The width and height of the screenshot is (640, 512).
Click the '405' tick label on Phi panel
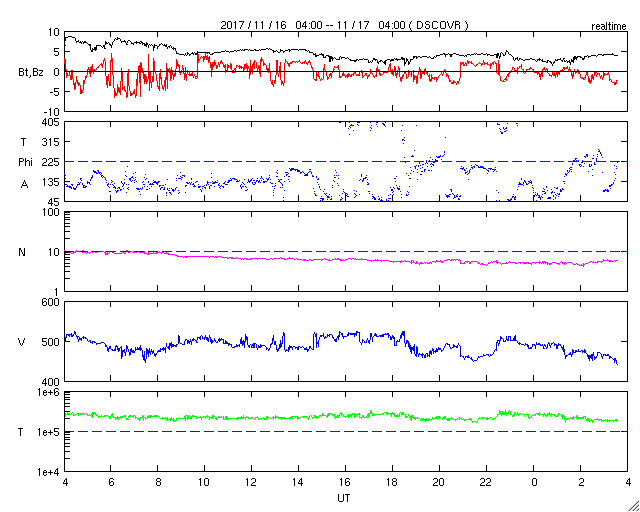[51, 122]
